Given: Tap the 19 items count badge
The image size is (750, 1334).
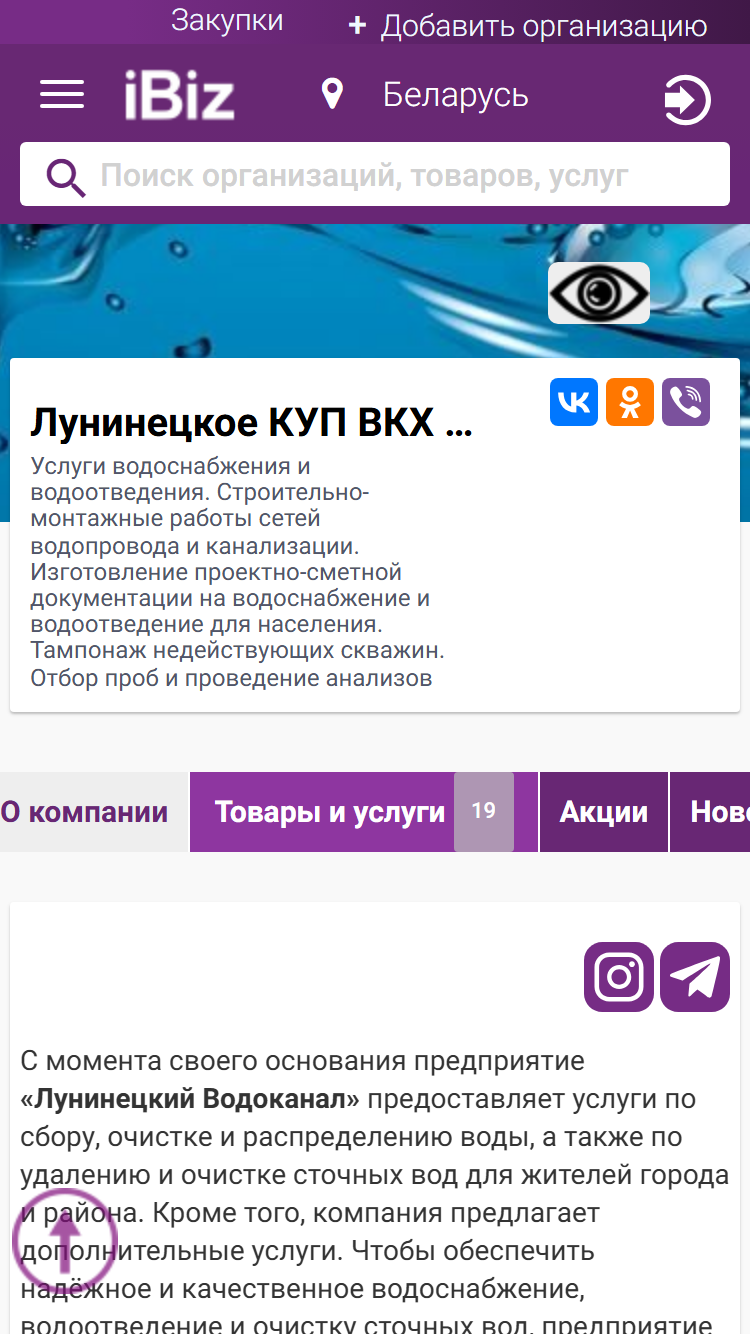Looking at the screenshot, I should pyautogui.click(x=484, y=811).
